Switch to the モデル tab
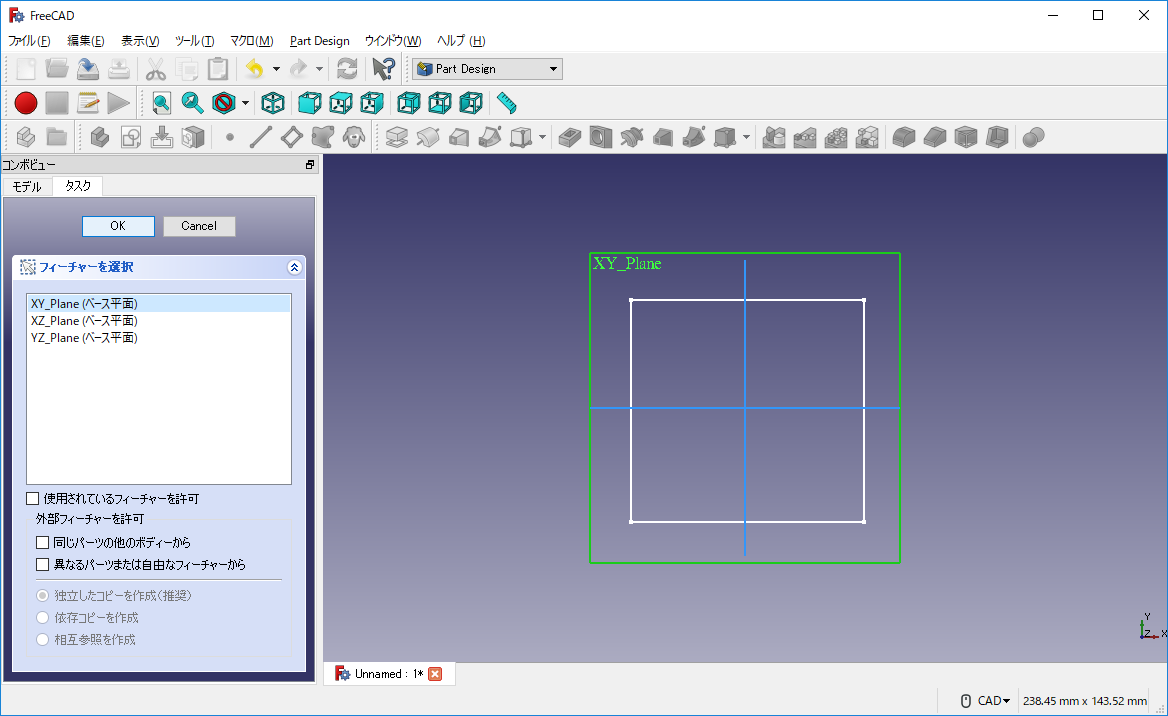This screenshot has height=716, width=1168. click(x=28, y=186)
